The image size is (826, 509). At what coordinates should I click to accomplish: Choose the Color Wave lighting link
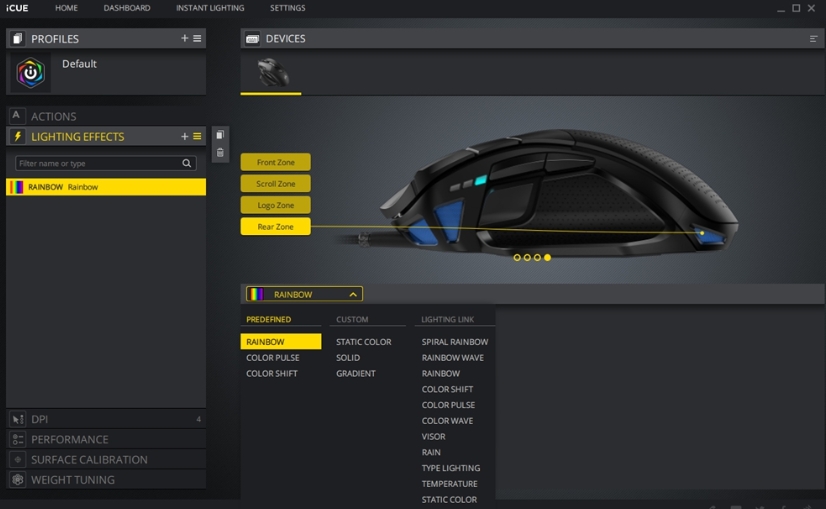tap(447, 420)
